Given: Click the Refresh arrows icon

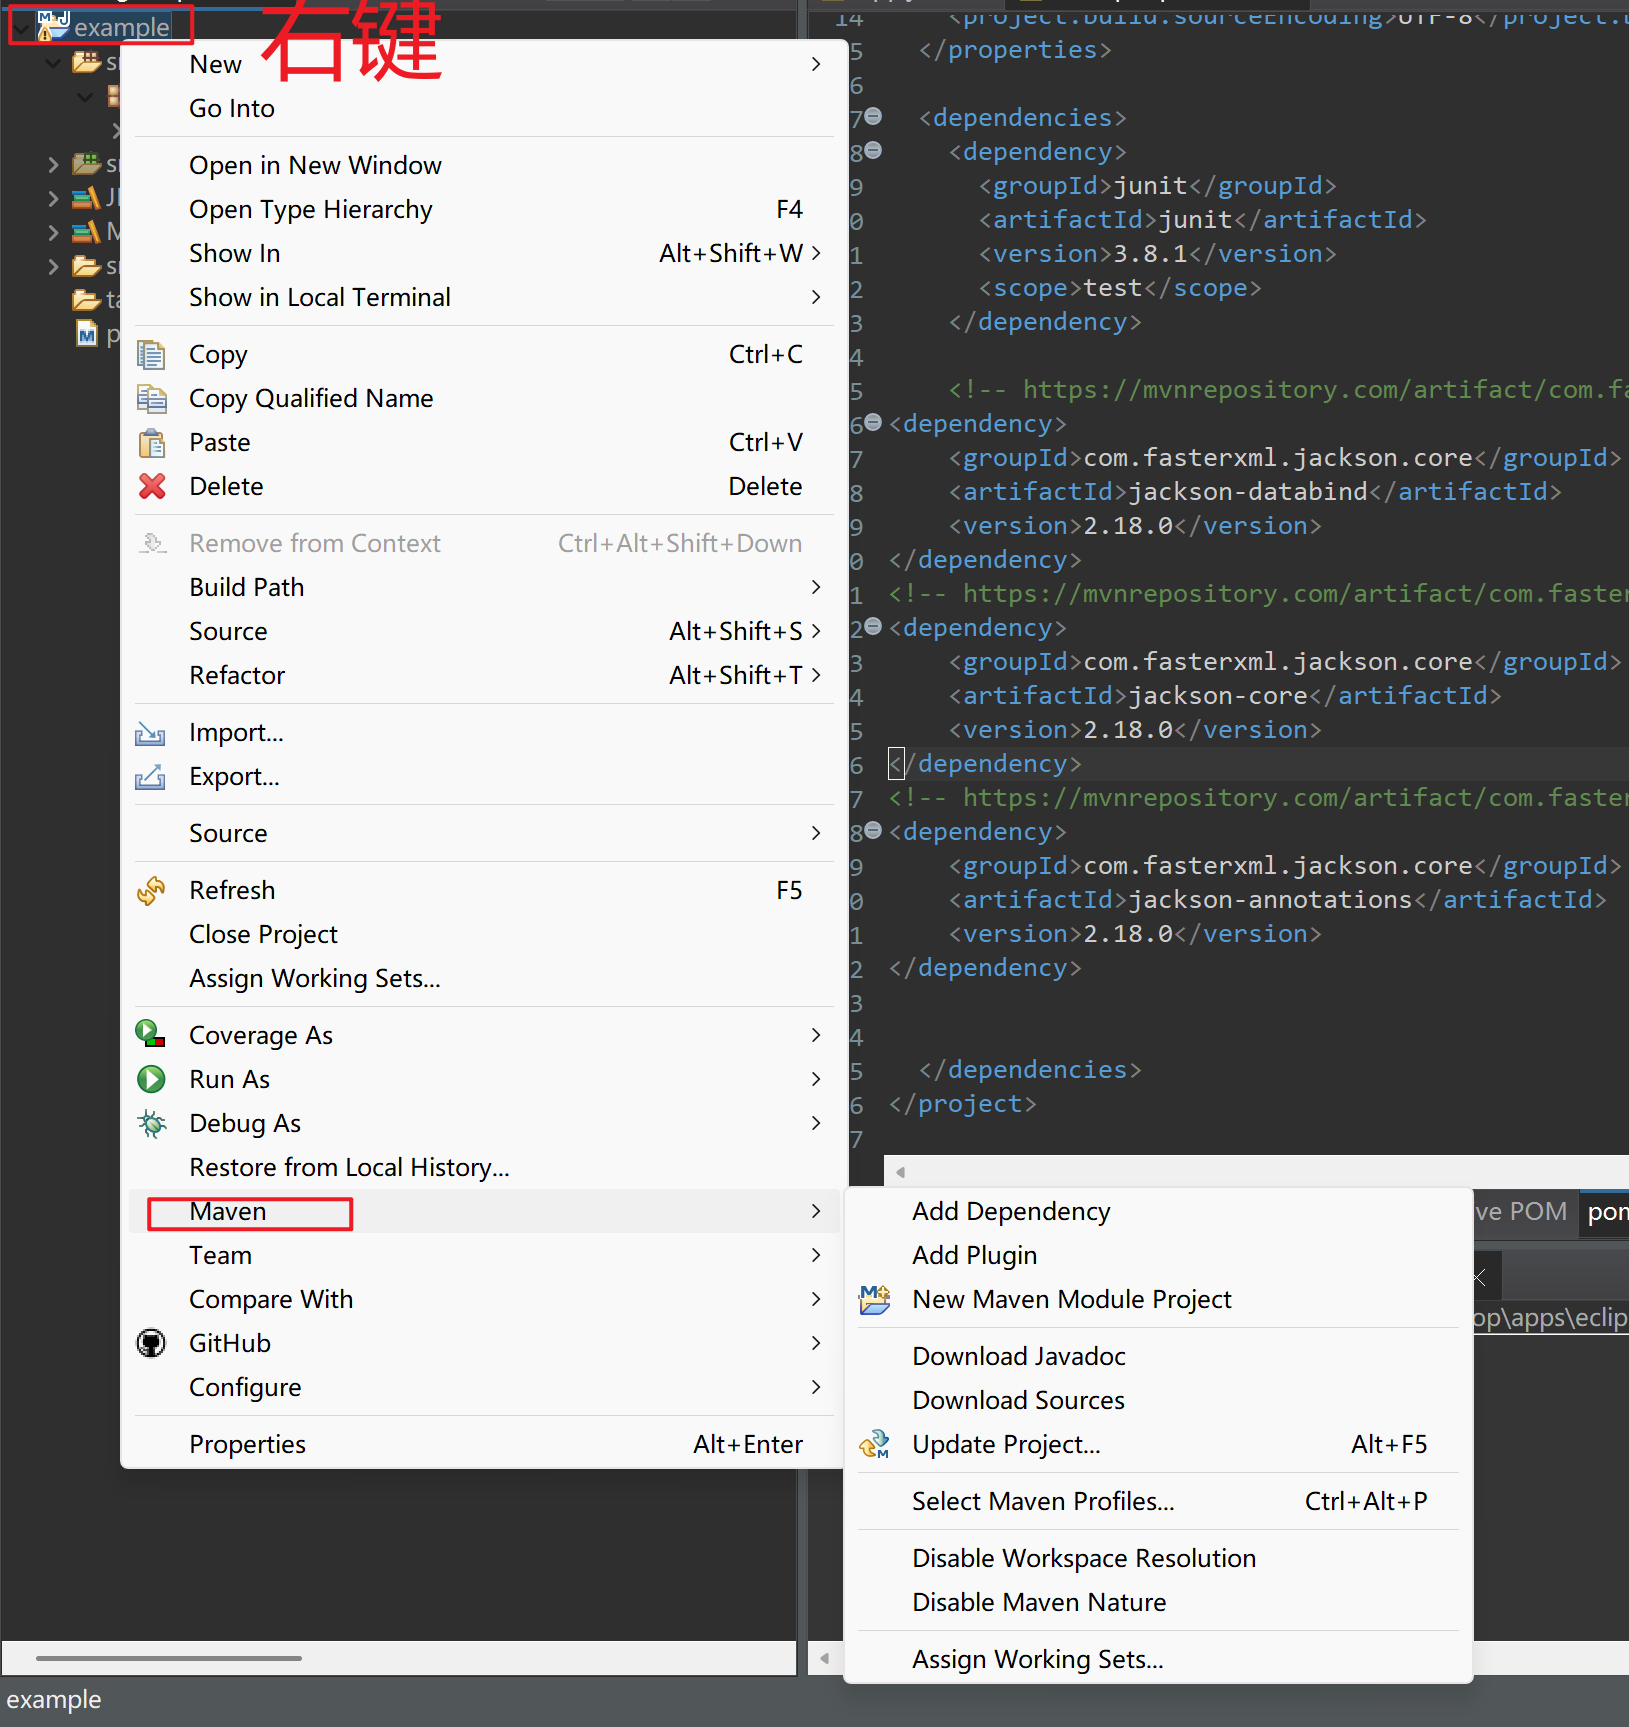Looking at the screenshot, I should click(x=151, y=891).
